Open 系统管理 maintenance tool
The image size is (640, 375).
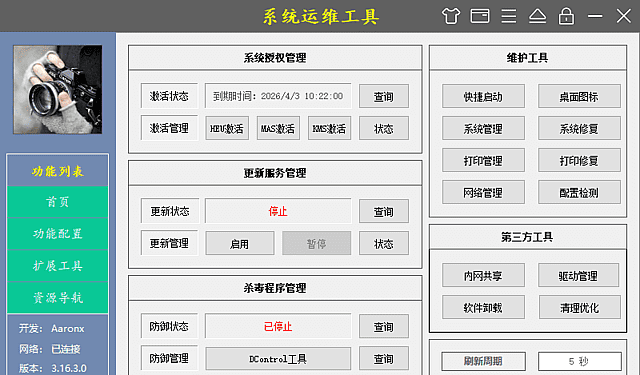coord(483,129)
